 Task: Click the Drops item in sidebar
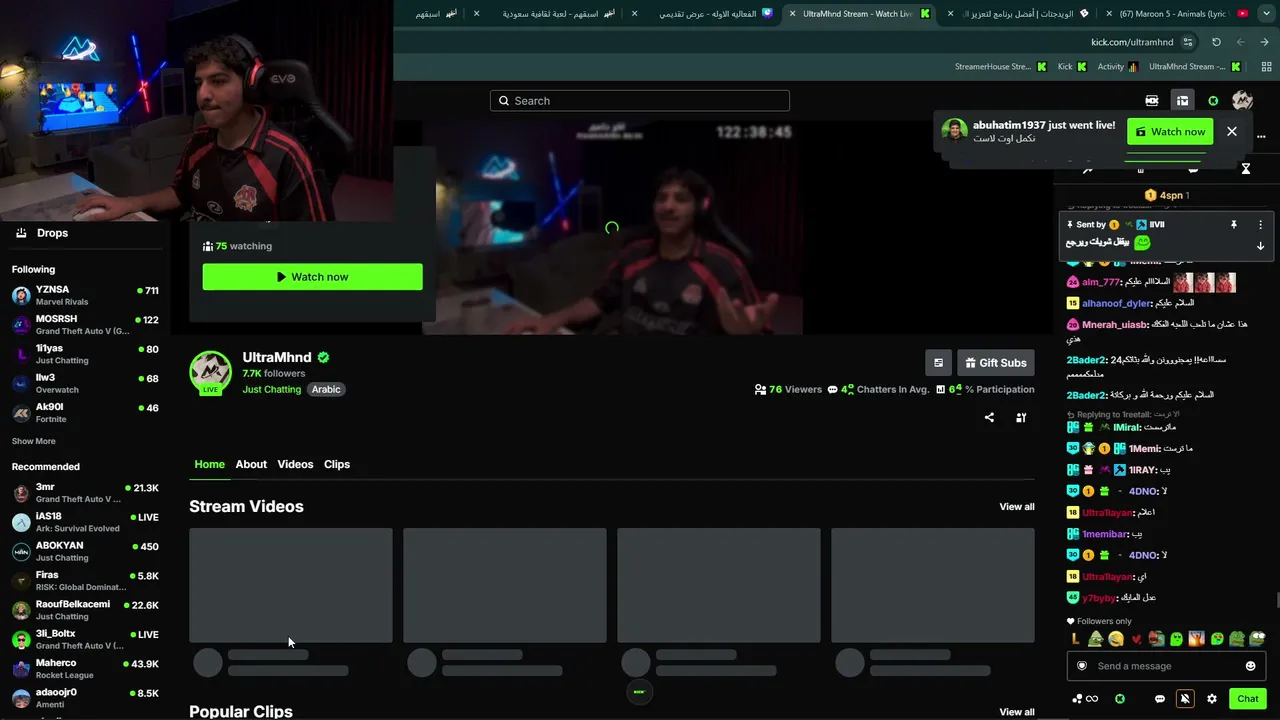point(85,233)
